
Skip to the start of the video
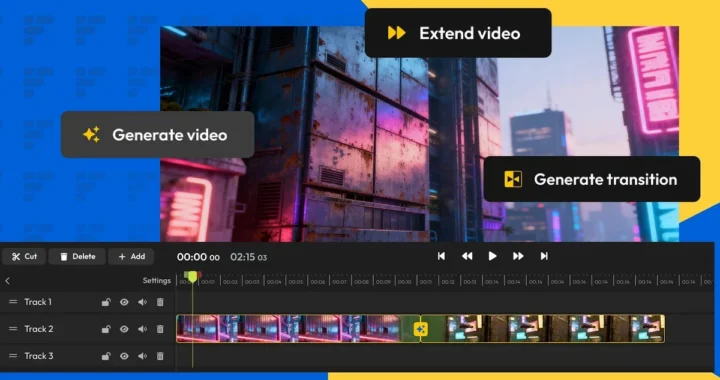click(x=441, y=256)
